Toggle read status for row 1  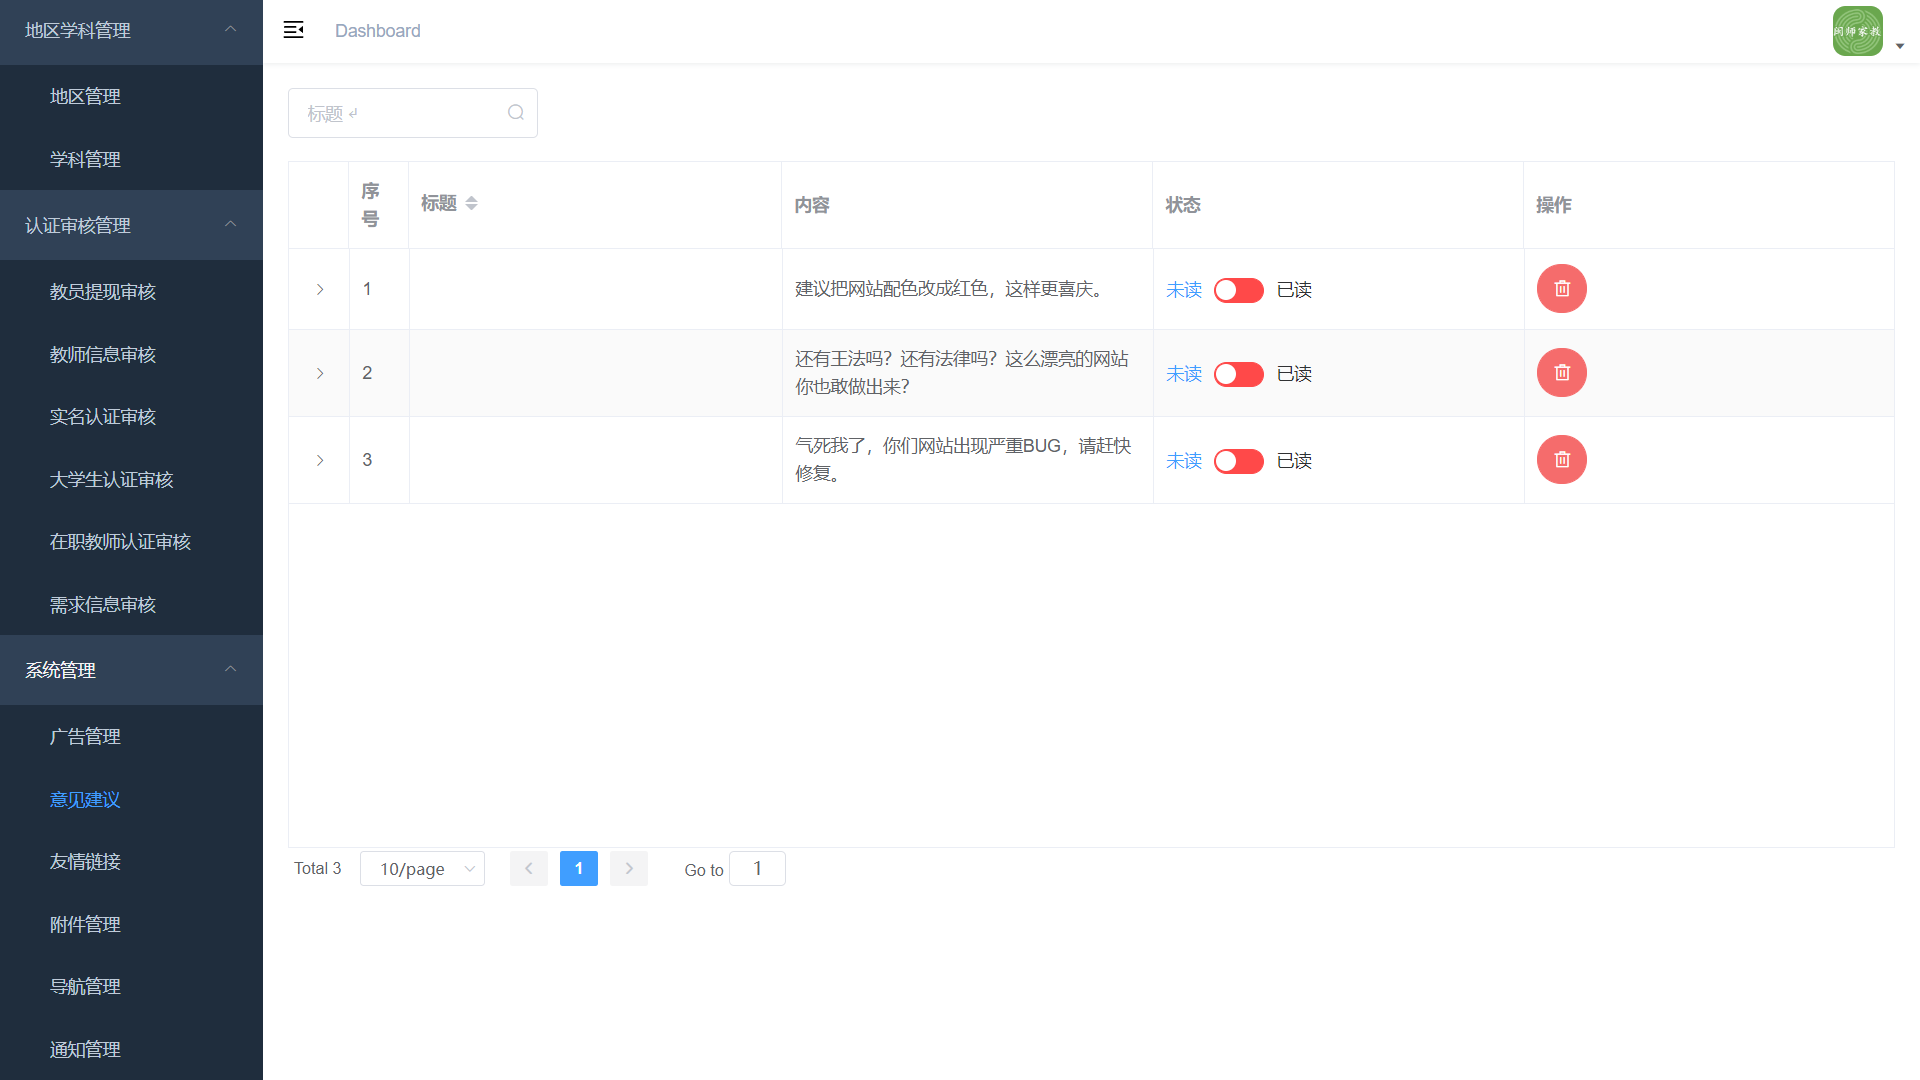[x=1238, y=290]
